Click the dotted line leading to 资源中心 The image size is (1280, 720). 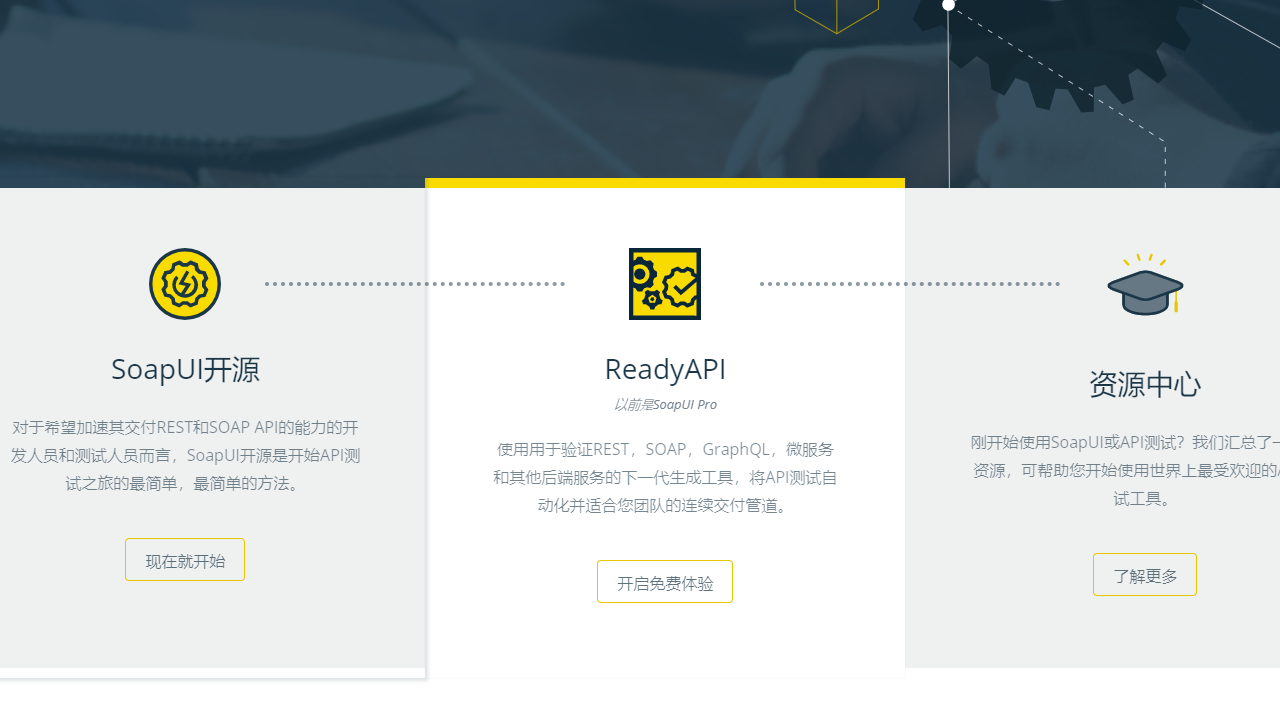(x=909, y=283)
